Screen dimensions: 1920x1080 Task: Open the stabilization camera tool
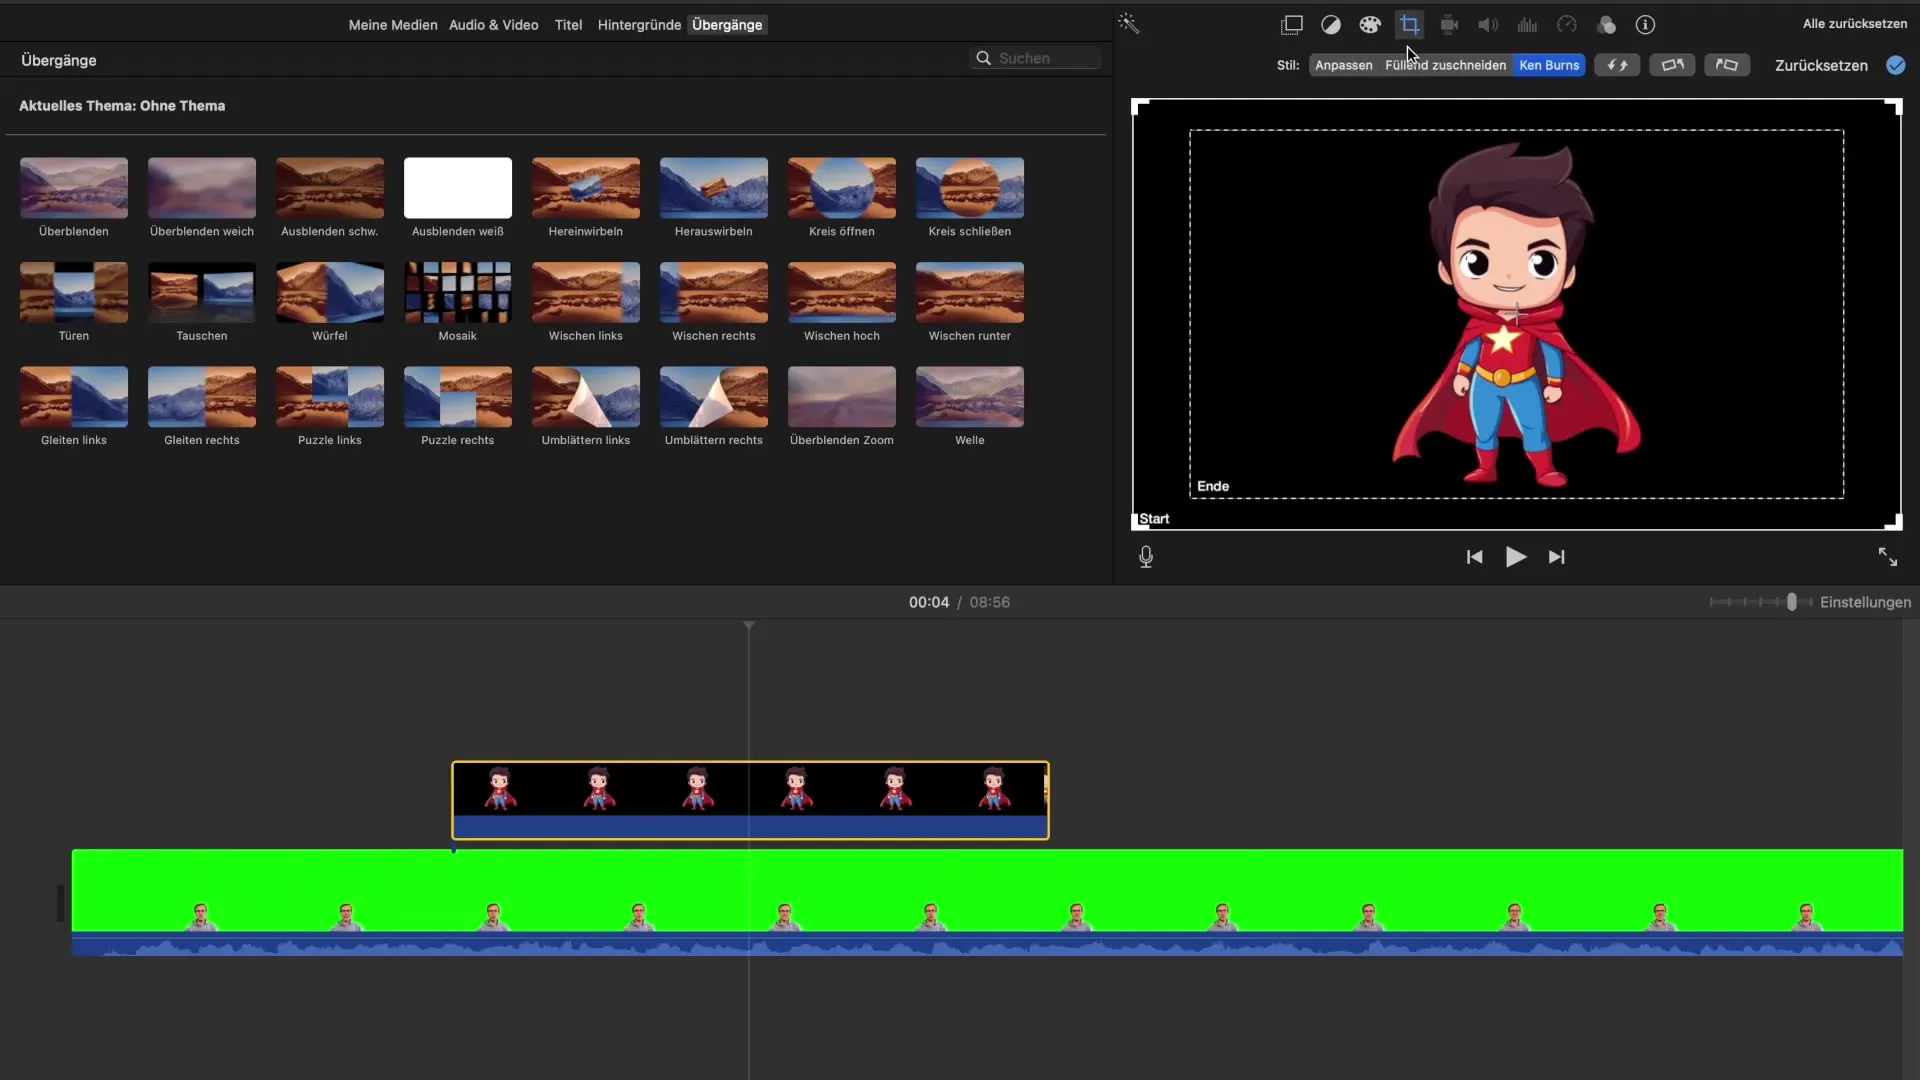pyautogui.click(x=1449, y=25)
